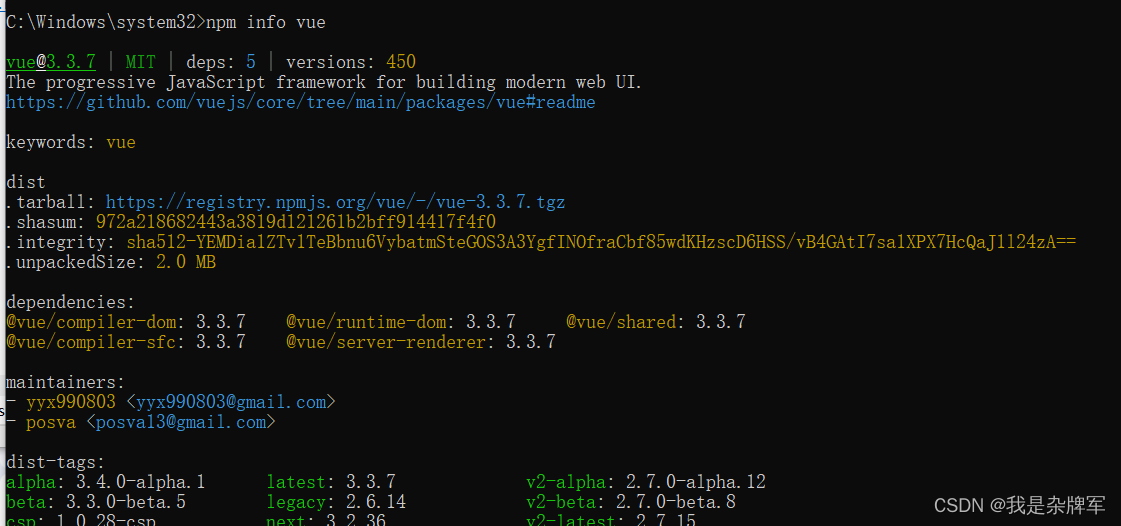This screenshot has height=526, width=1121.
Task: Click maintainer name posva
Action: click(x=51, y=422)
